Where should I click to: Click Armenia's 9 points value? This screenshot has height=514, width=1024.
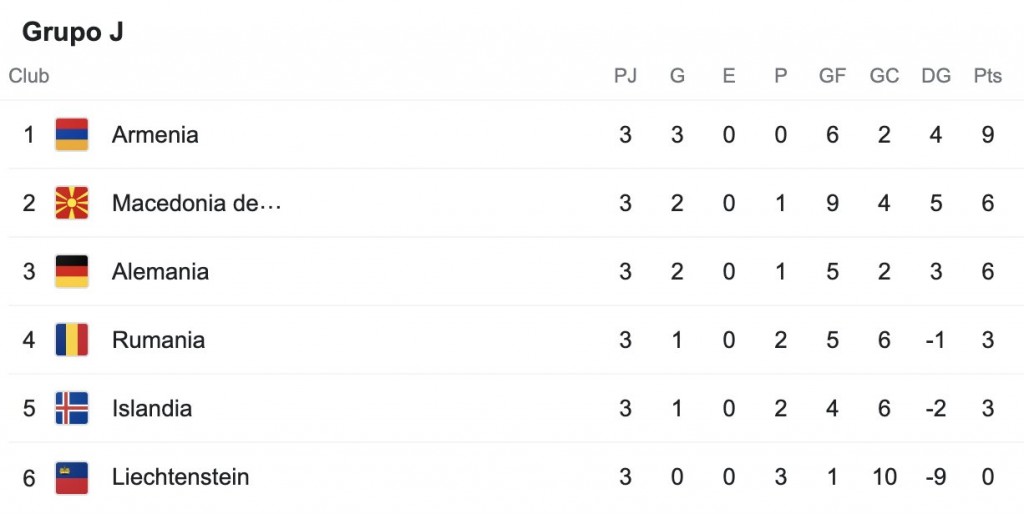click(987, 135)
